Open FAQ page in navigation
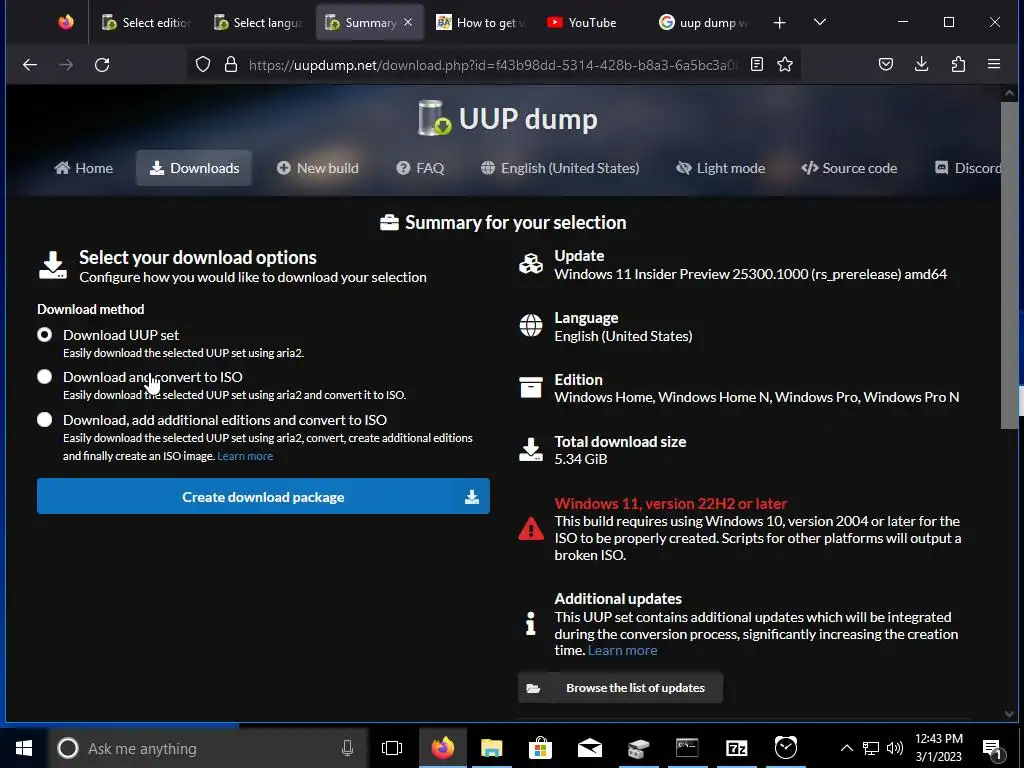The image size is (1024, 768). 420,168
